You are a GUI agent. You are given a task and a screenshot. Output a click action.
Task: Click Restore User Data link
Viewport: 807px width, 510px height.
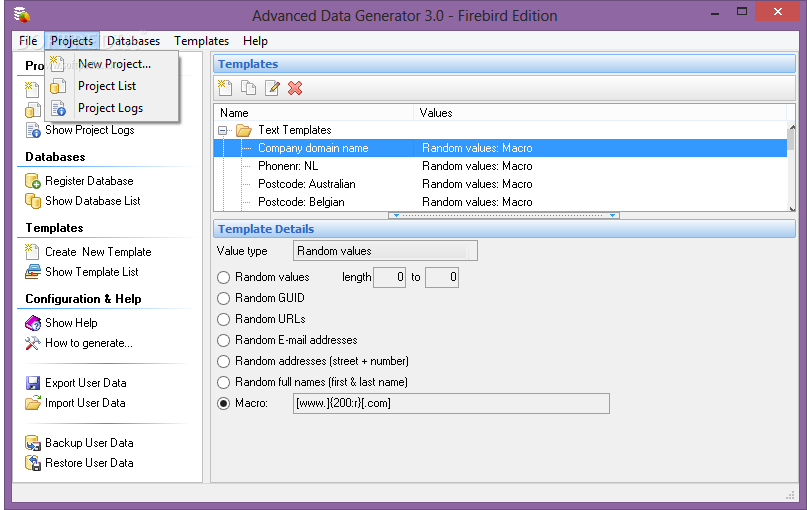(89, 463)
